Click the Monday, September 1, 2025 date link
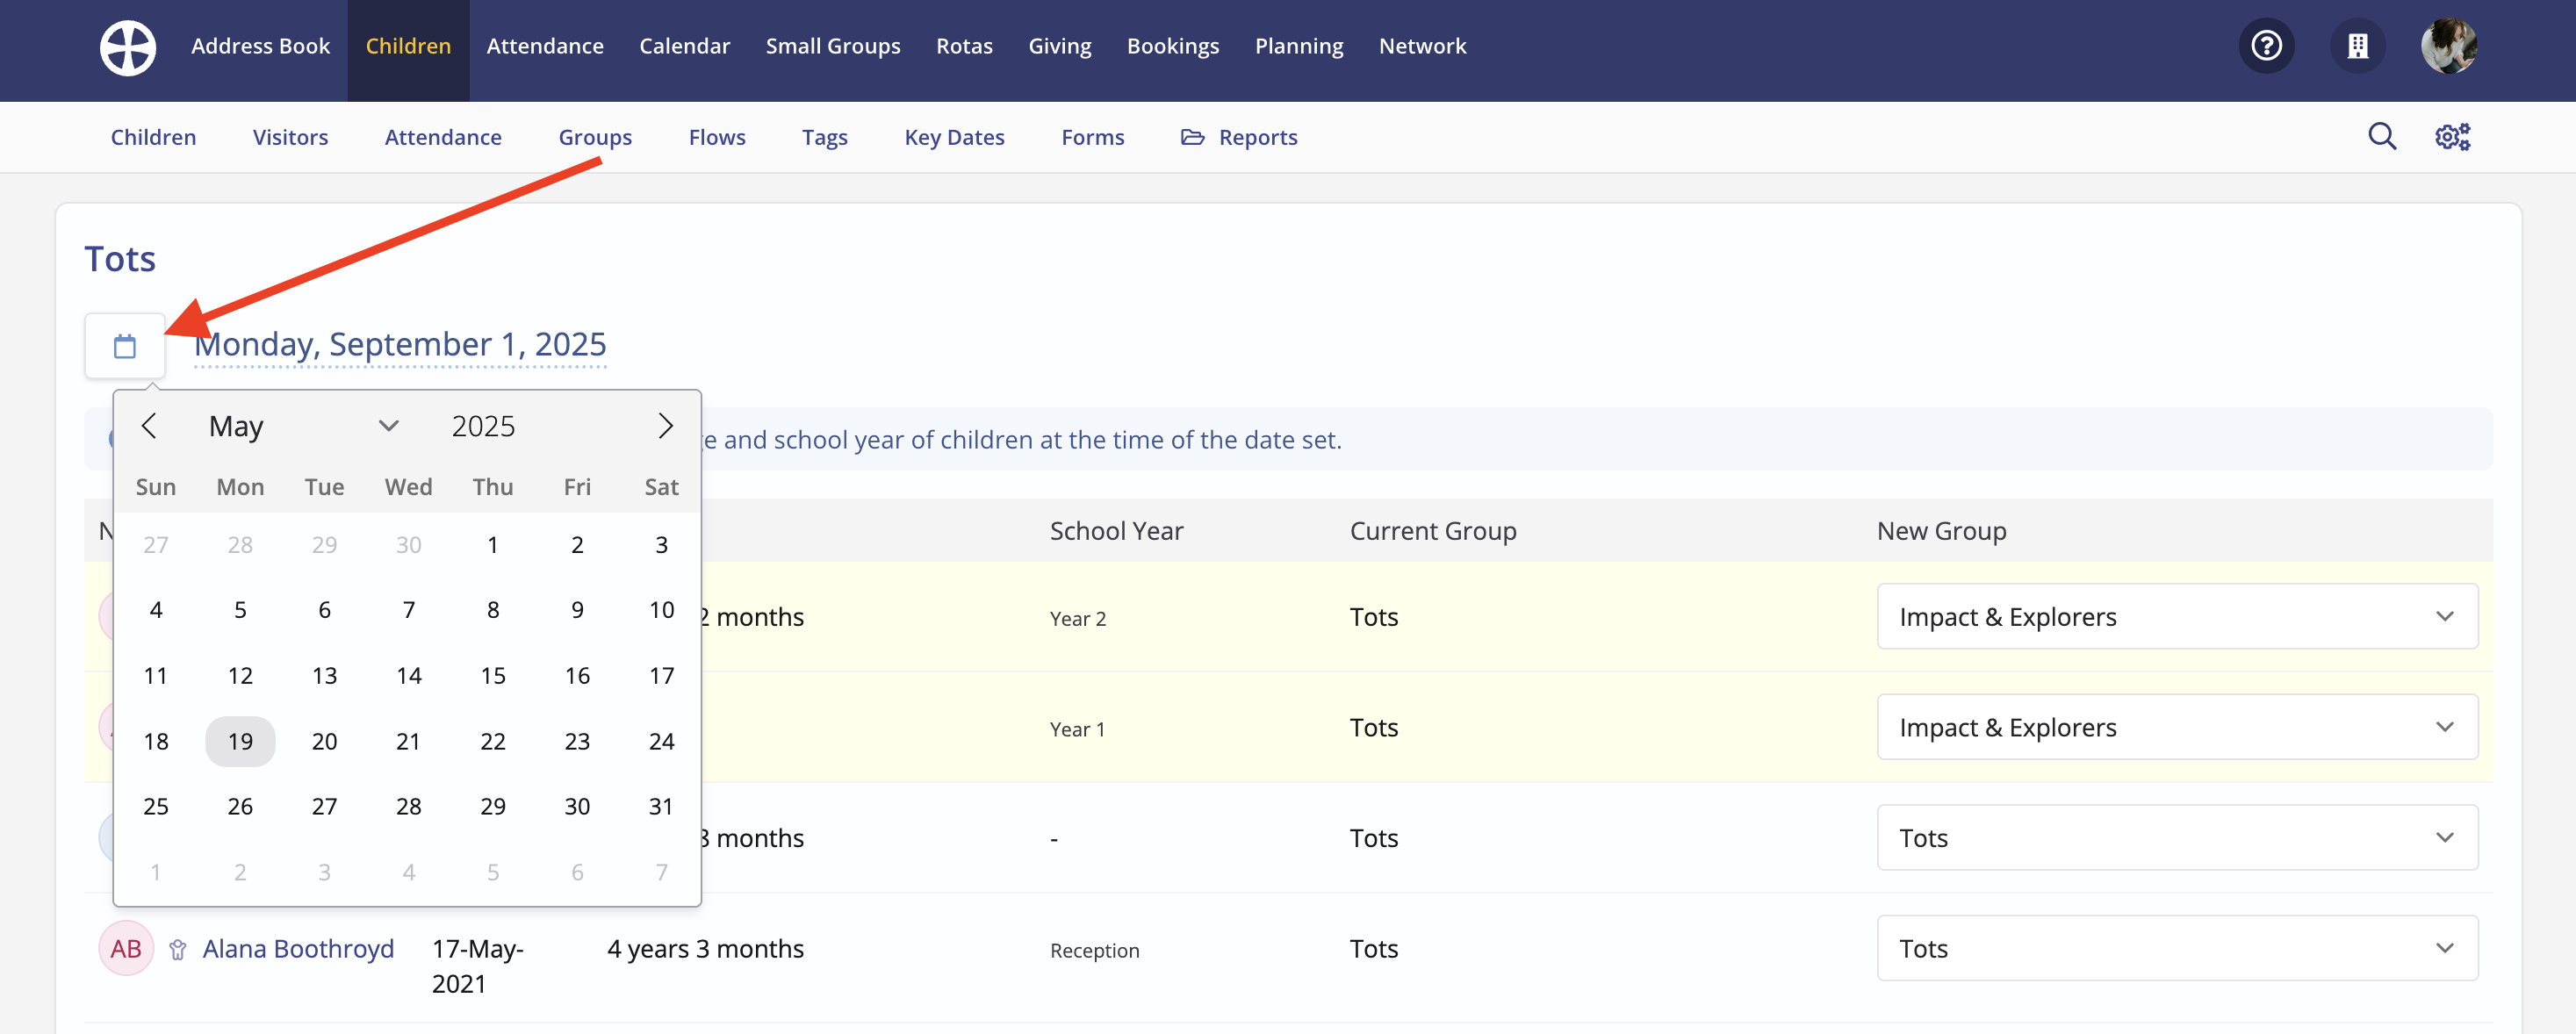The width and height of the screenshot is (2576, 1034). coord(400,344)
